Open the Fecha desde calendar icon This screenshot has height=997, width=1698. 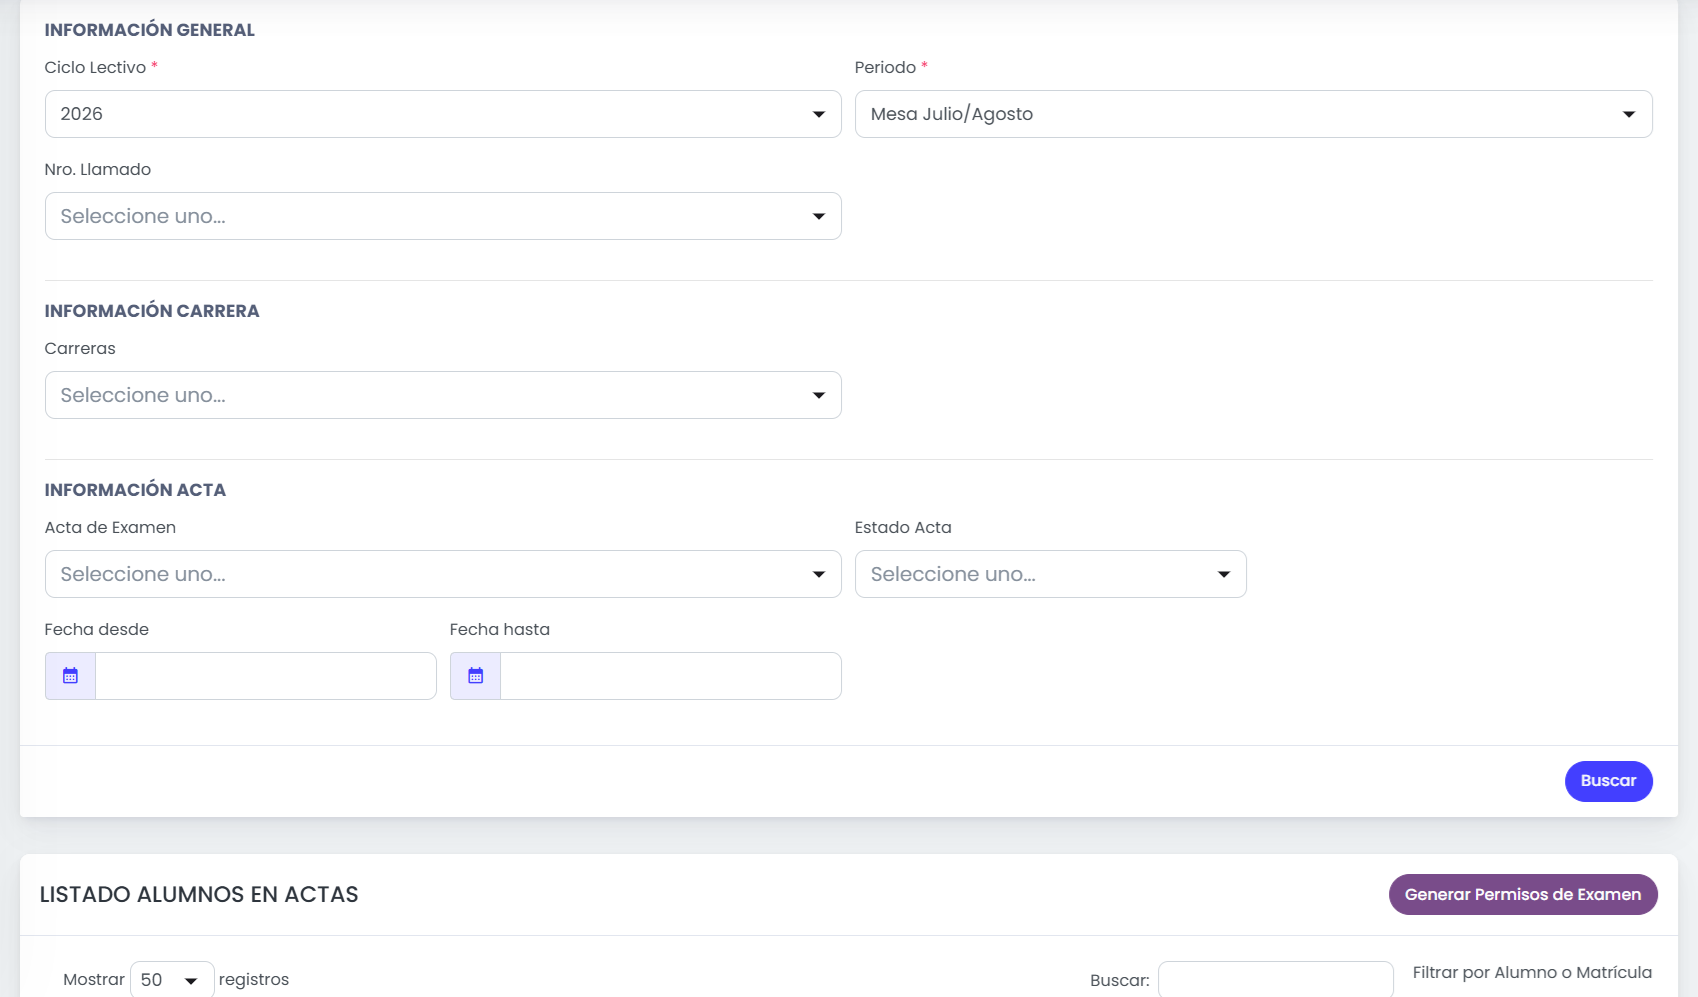click(70, 676)
